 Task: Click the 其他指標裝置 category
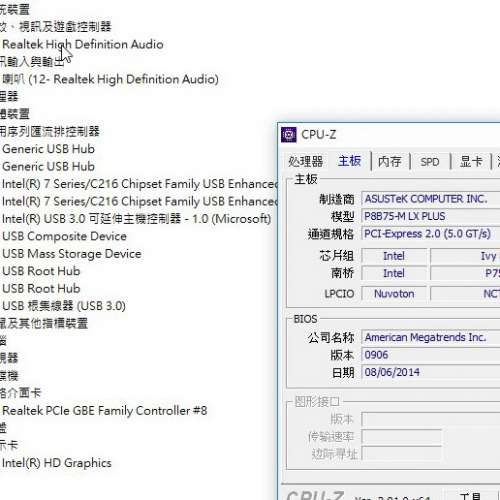[x=44, y=323]
